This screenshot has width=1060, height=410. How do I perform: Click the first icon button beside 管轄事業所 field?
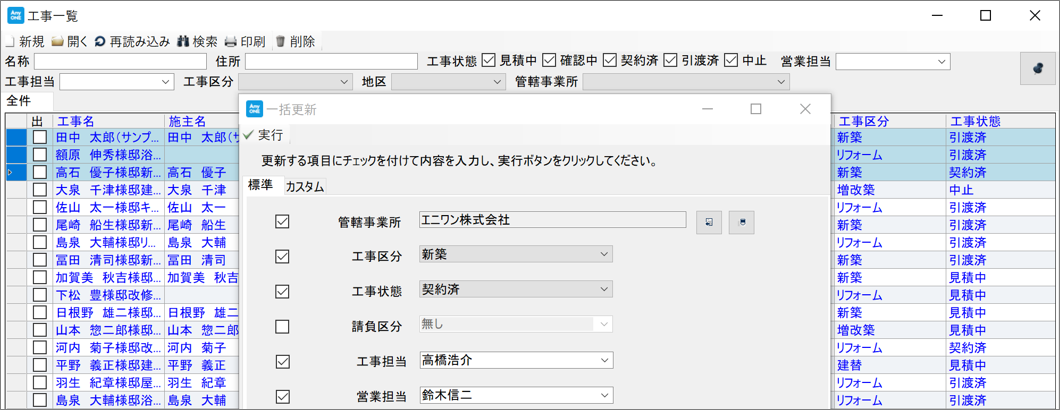click(x=708, y=223)
